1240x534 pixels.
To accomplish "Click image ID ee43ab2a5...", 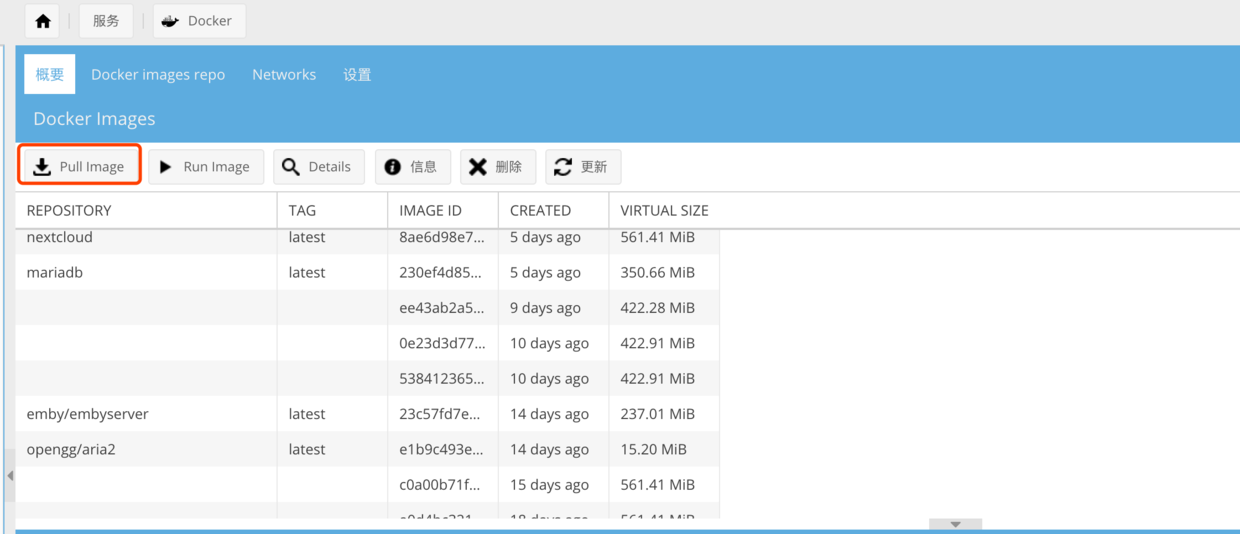I will pyautogui.click(x=442, y=308).
